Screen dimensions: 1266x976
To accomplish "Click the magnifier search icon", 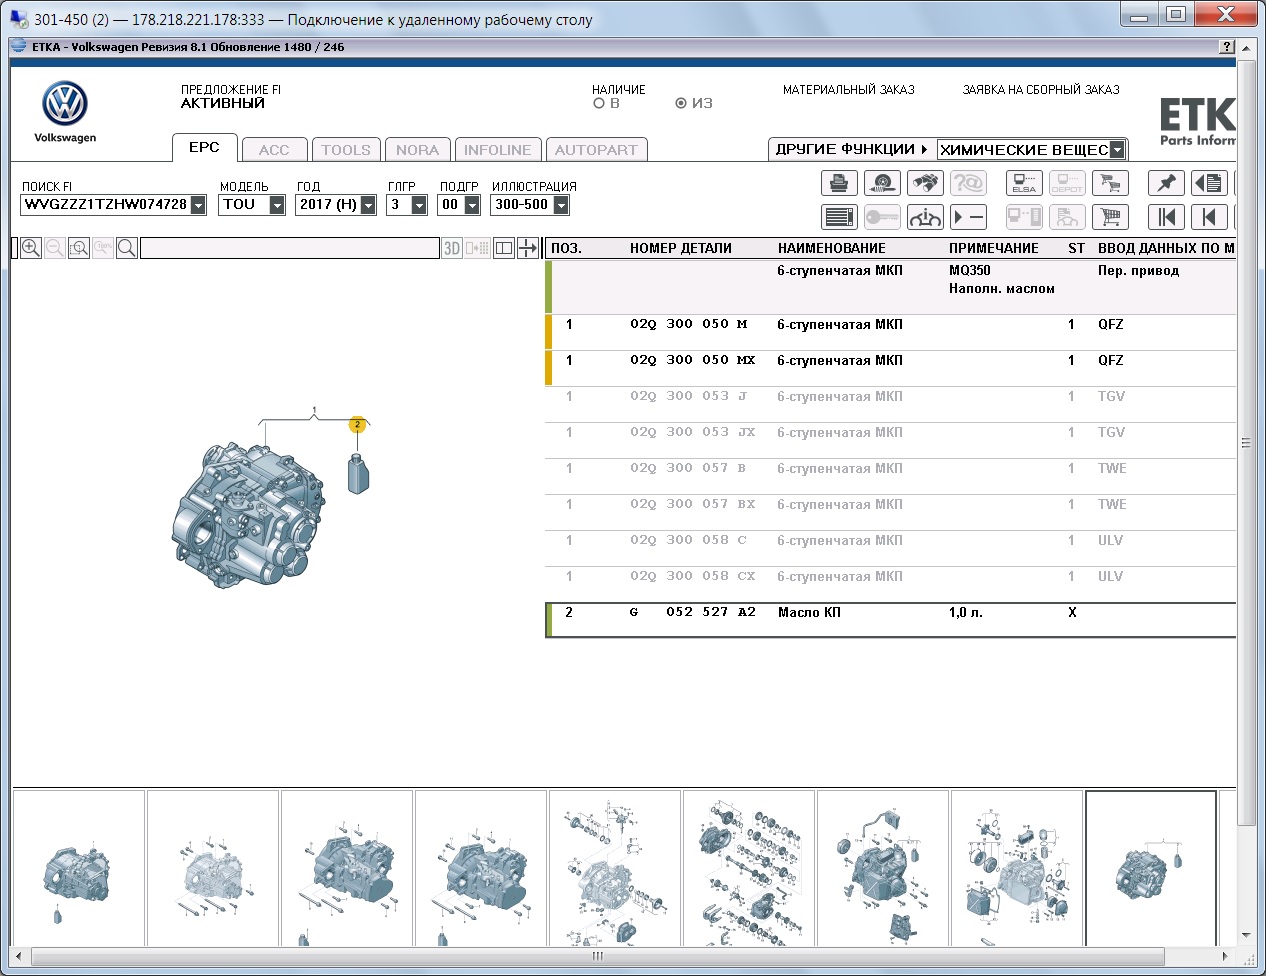I will point(127,248).
